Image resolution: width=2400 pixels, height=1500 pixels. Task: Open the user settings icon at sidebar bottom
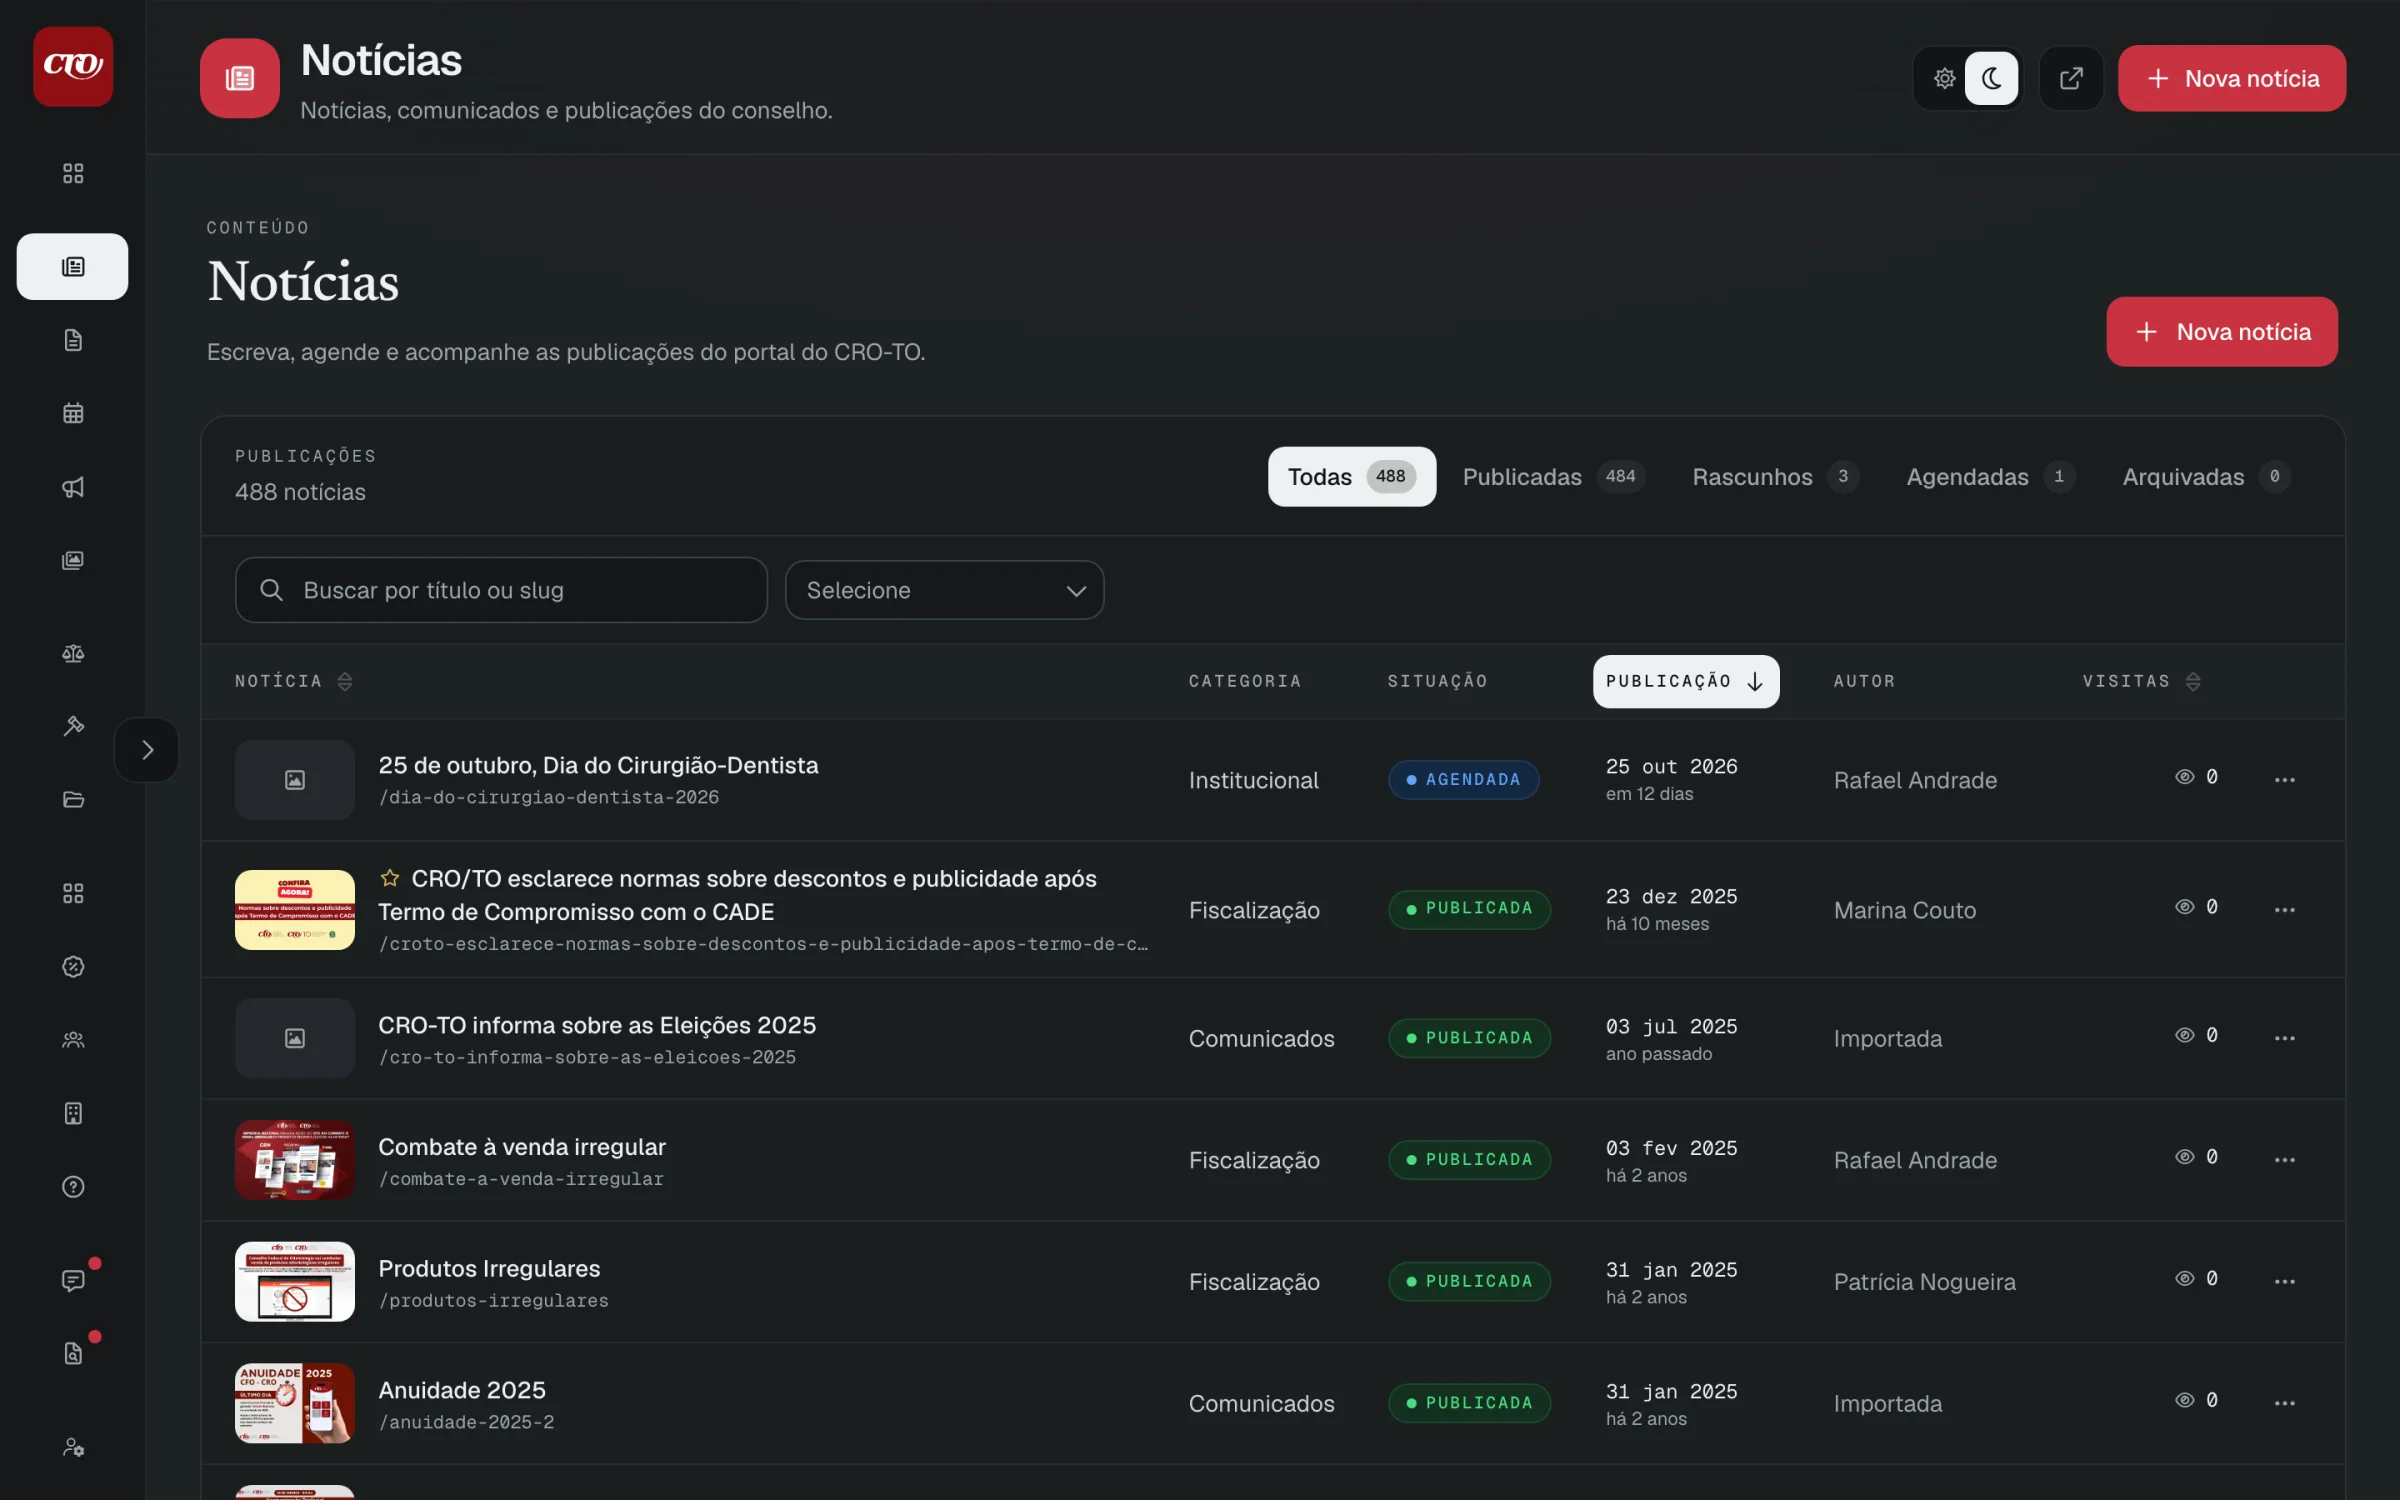[73, 1446]
